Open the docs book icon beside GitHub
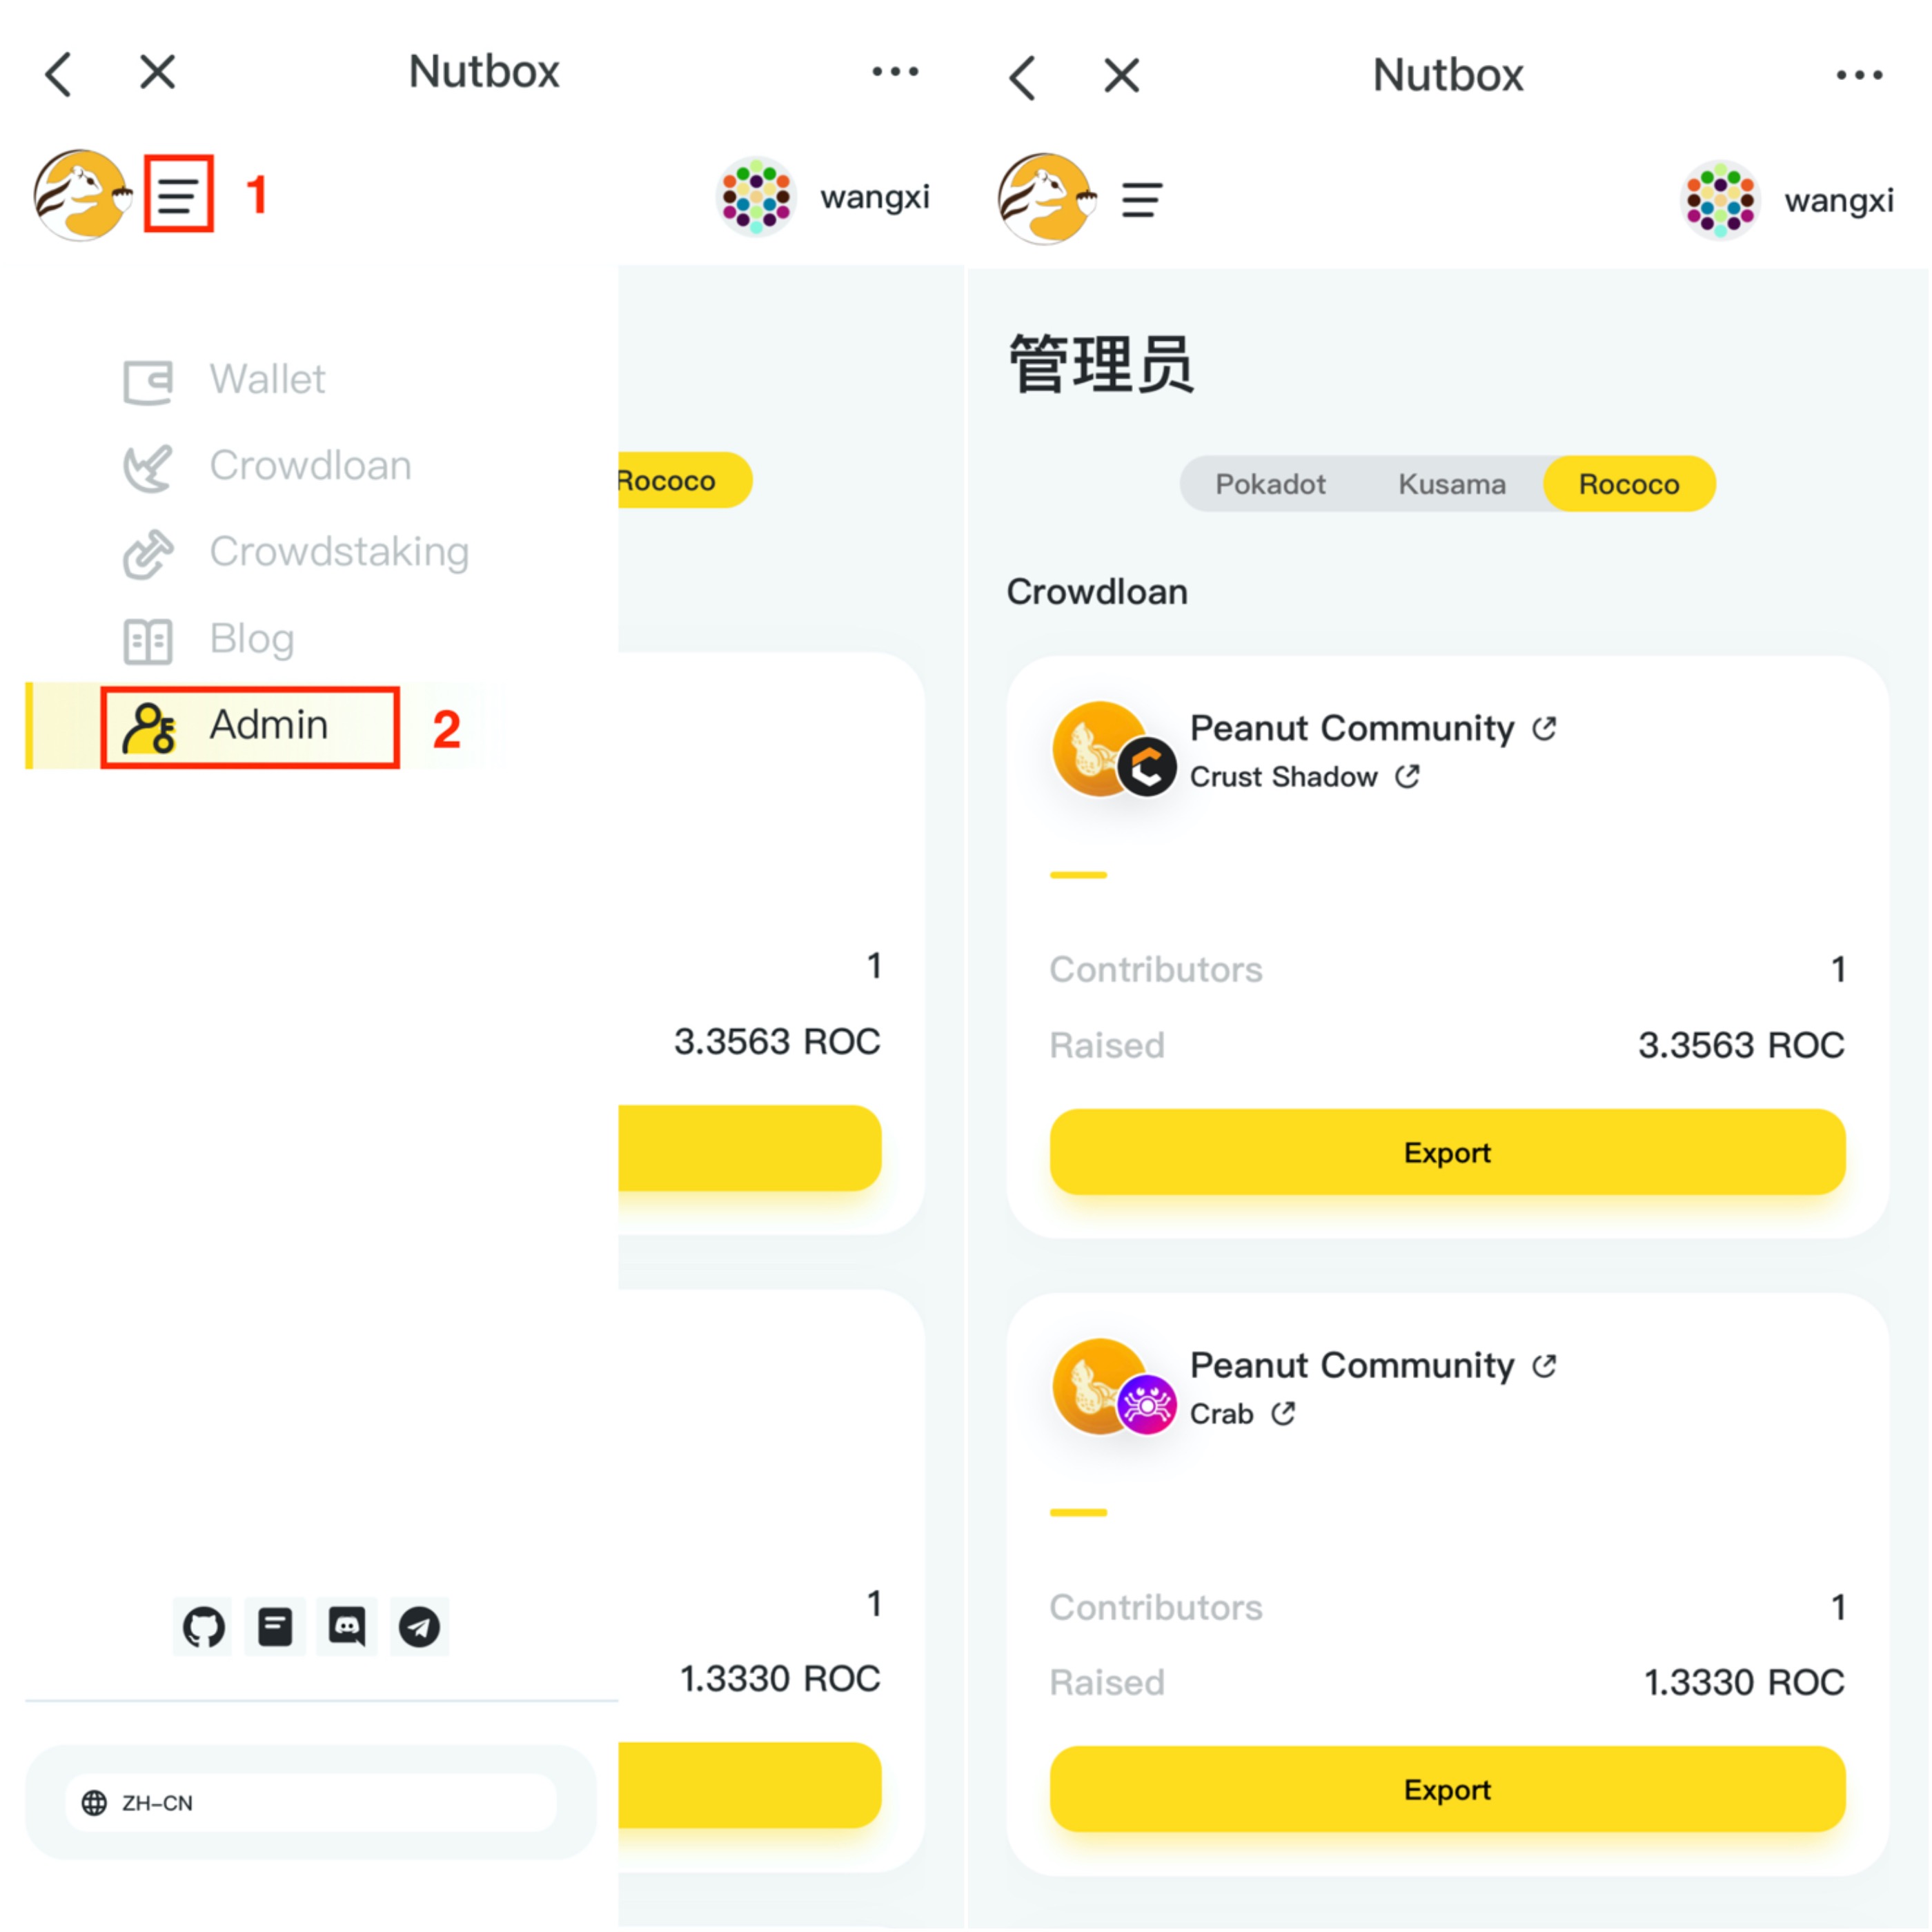Image resolution: width=1932 pixels, height=1932 pixels. click(275, 1627)
